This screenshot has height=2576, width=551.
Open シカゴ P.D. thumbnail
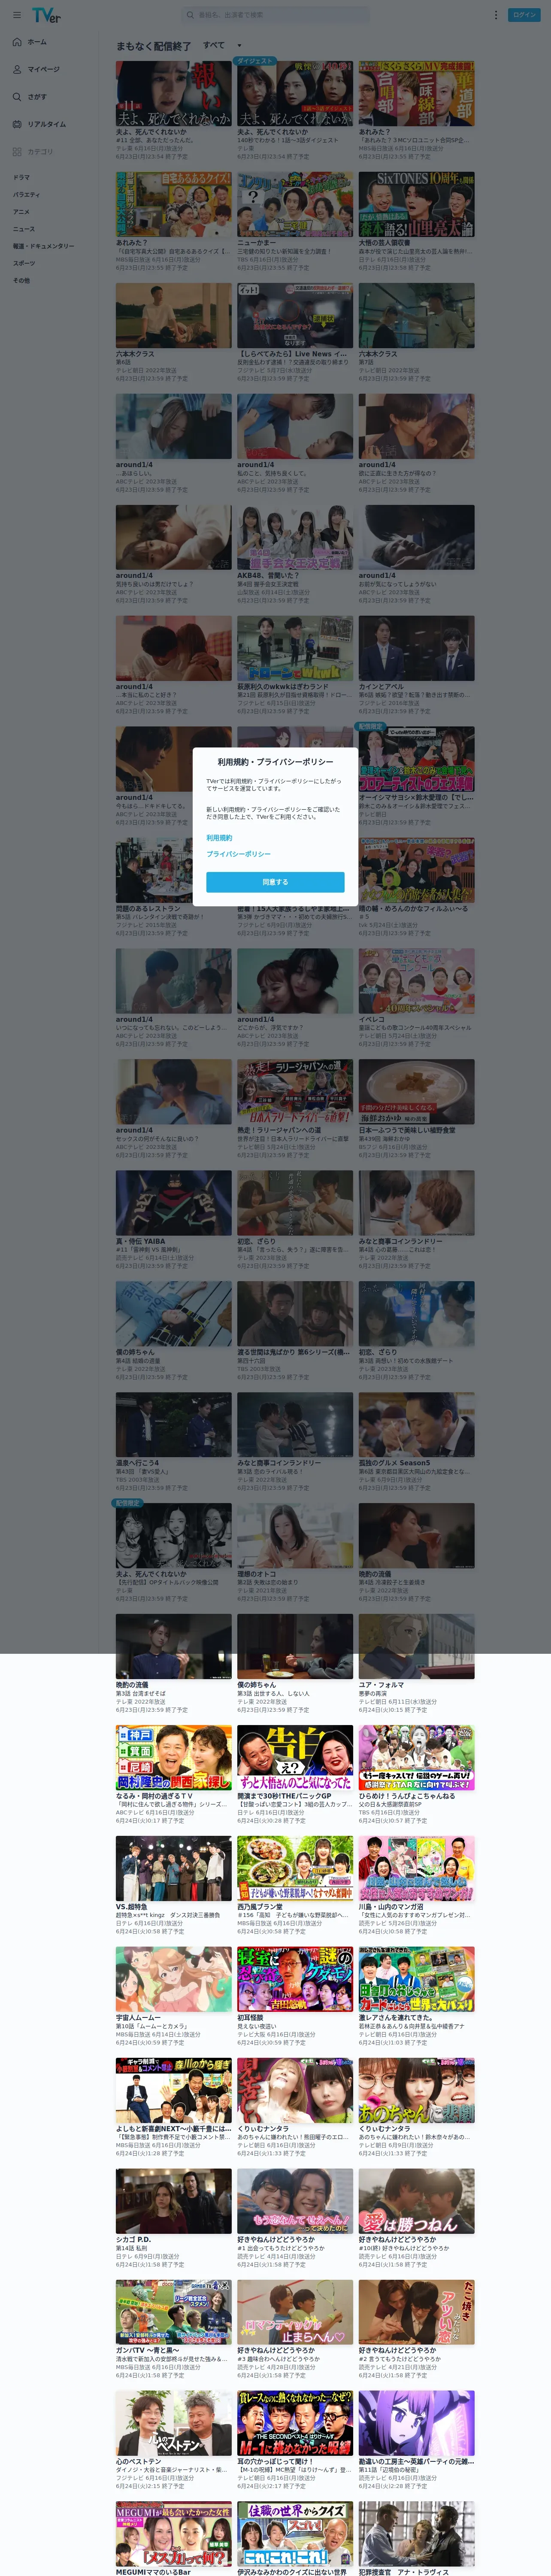tap(173, 2202)
